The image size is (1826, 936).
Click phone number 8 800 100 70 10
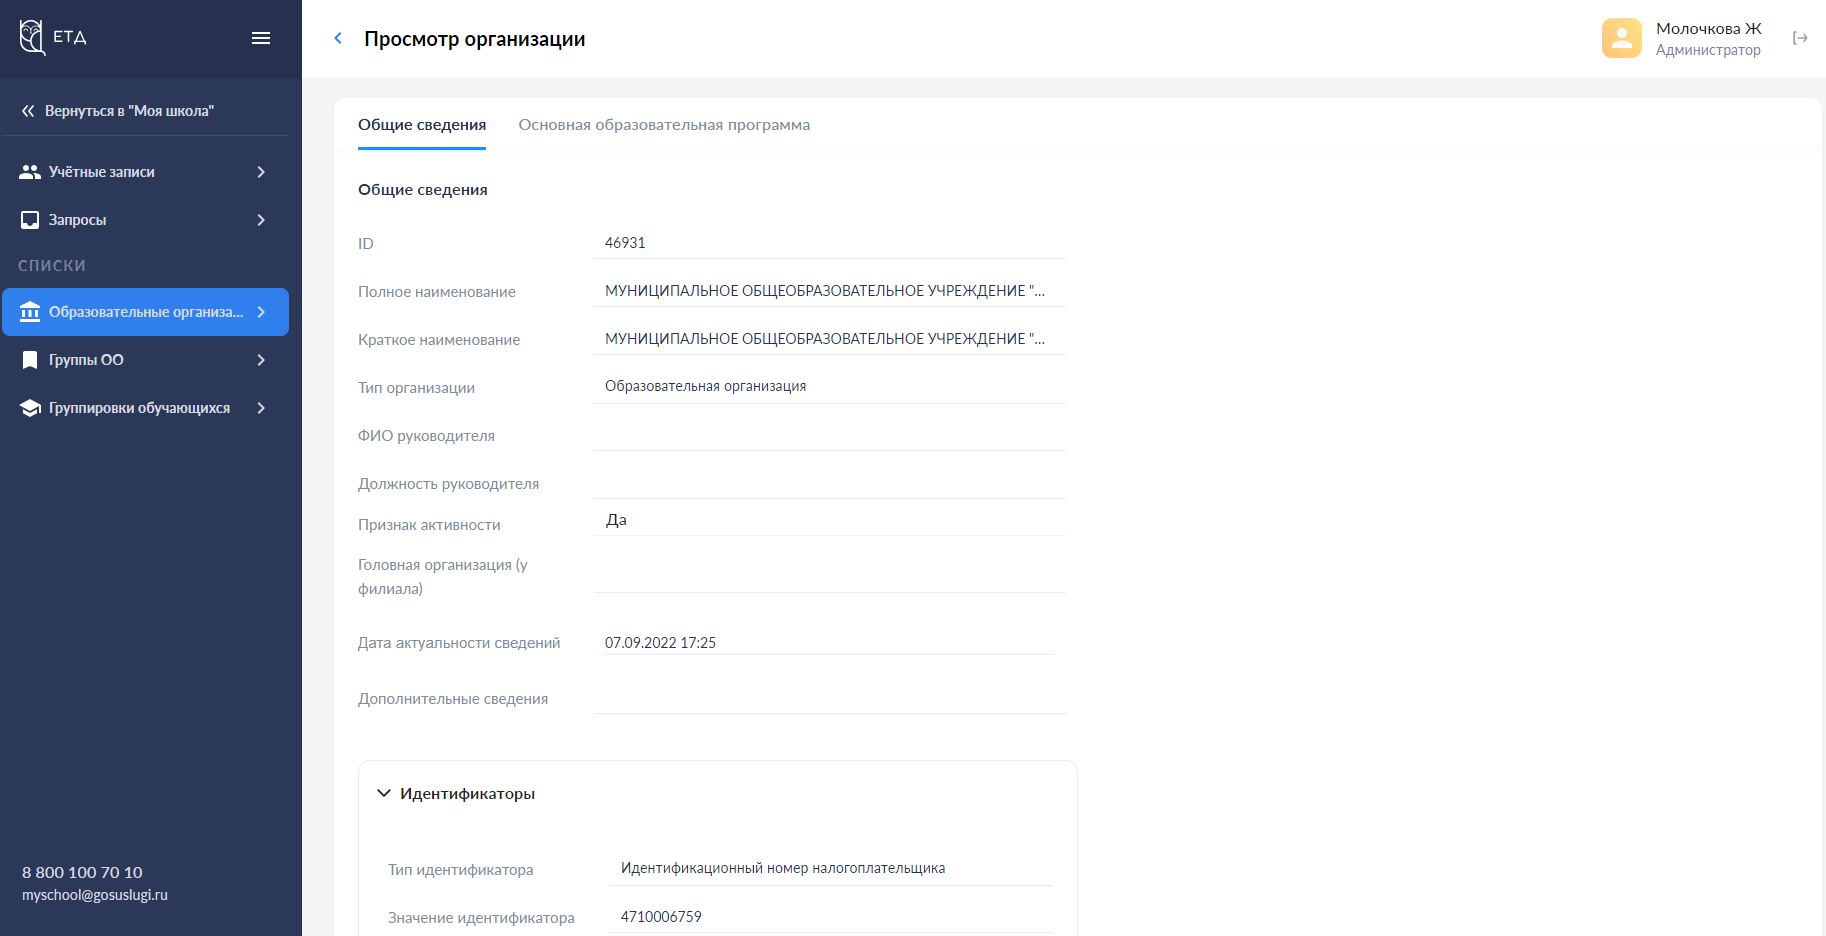(82, 872)
